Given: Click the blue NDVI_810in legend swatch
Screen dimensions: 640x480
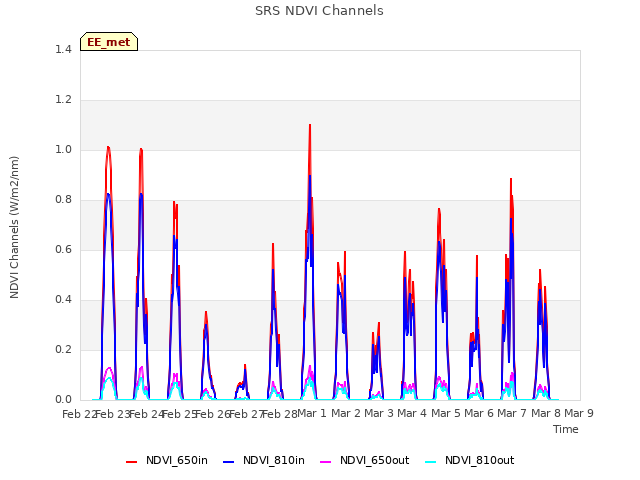Looking at the screenshot, I should pos(229,462).
